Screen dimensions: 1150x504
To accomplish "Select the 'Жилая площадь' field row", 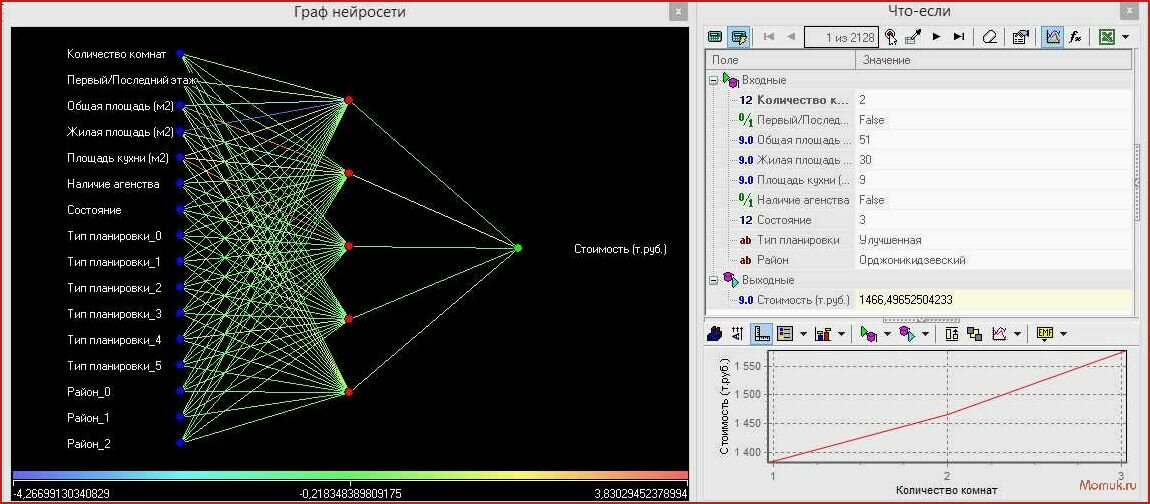I will [920, 159].
